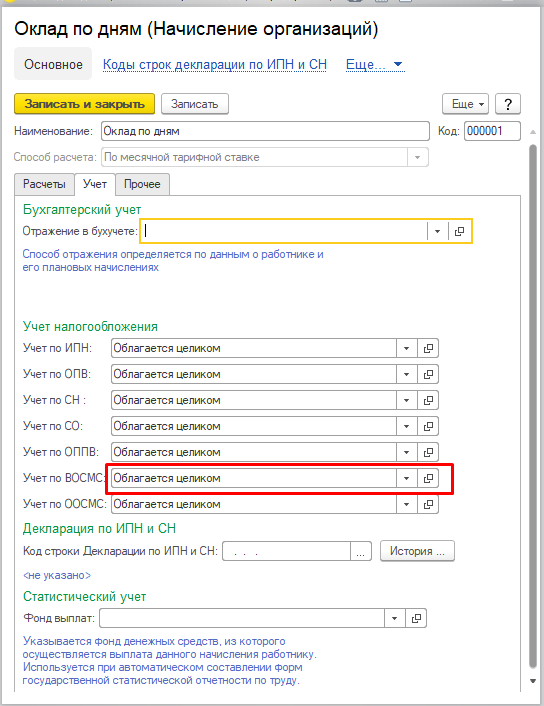Image resolution: width=544 pixels, height=706 pixels.
Task: Switch to the Расчеты tab
Action: 44,184
